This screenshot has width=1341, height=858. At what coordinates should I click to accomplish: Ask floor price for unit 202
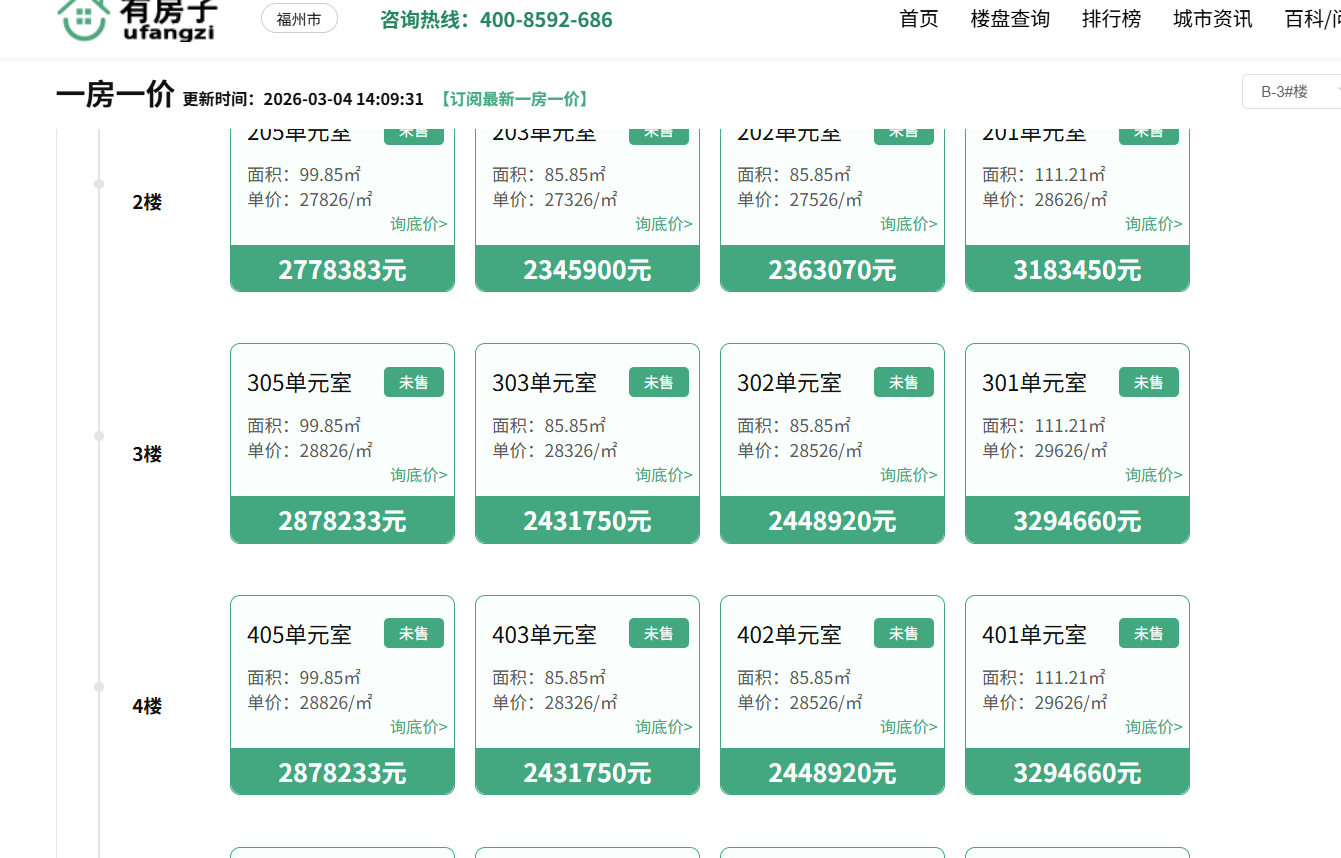[908, 224]
